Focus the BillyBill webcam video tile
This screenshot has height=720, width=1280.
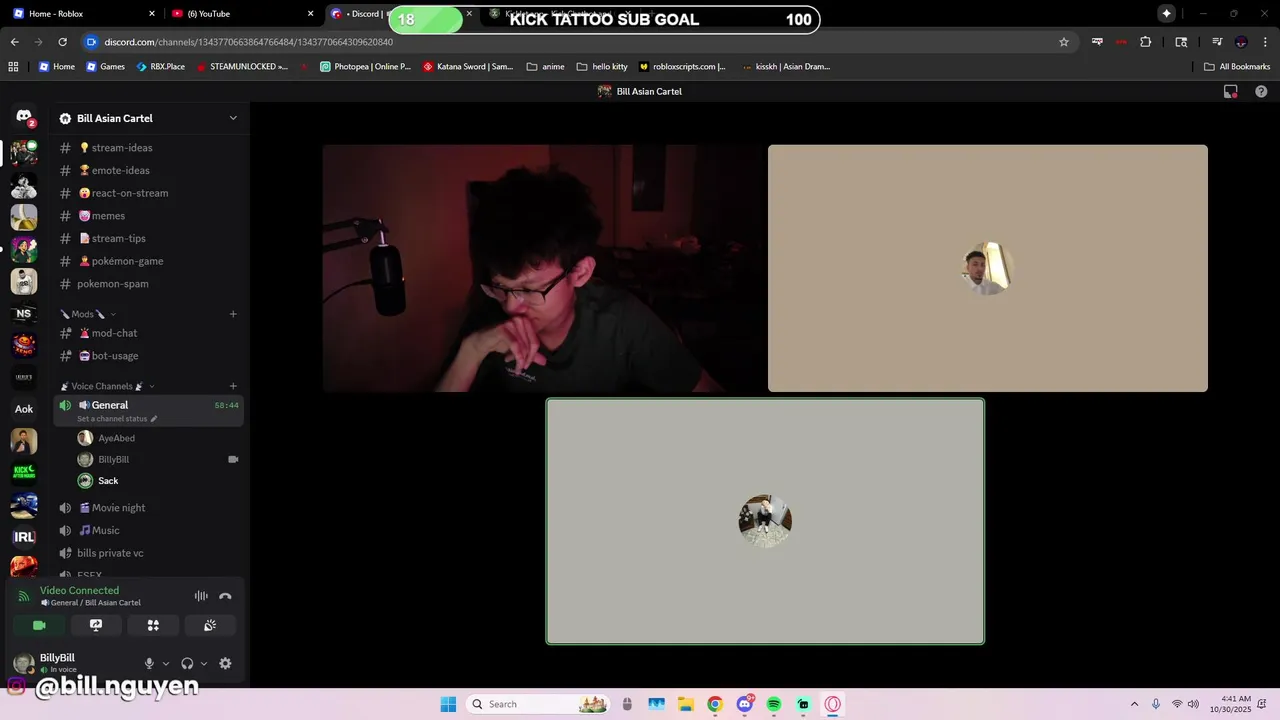[542, 268]
